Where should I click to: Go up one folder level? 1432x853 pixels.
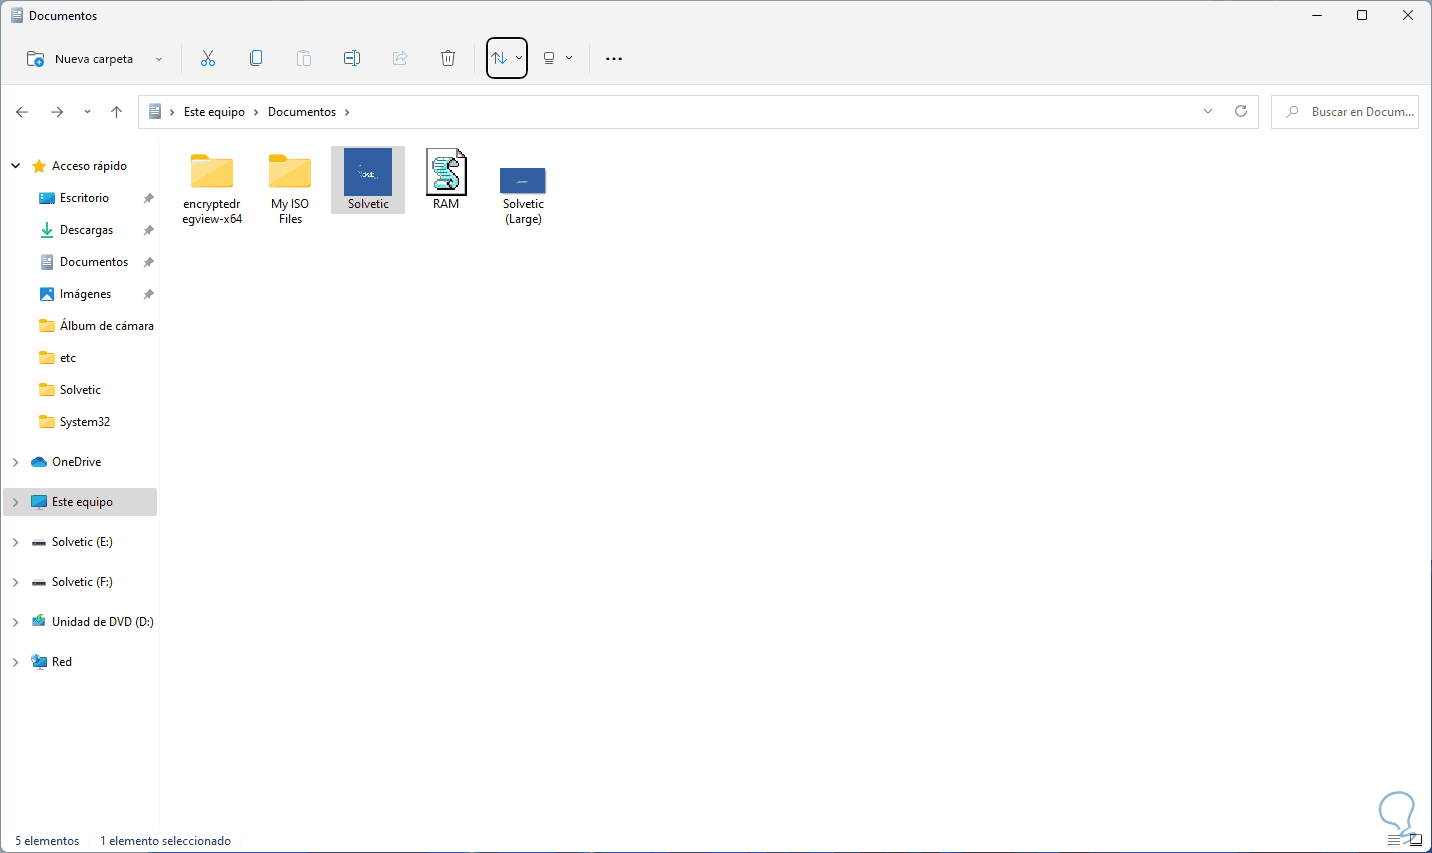(x=117, y=112)
